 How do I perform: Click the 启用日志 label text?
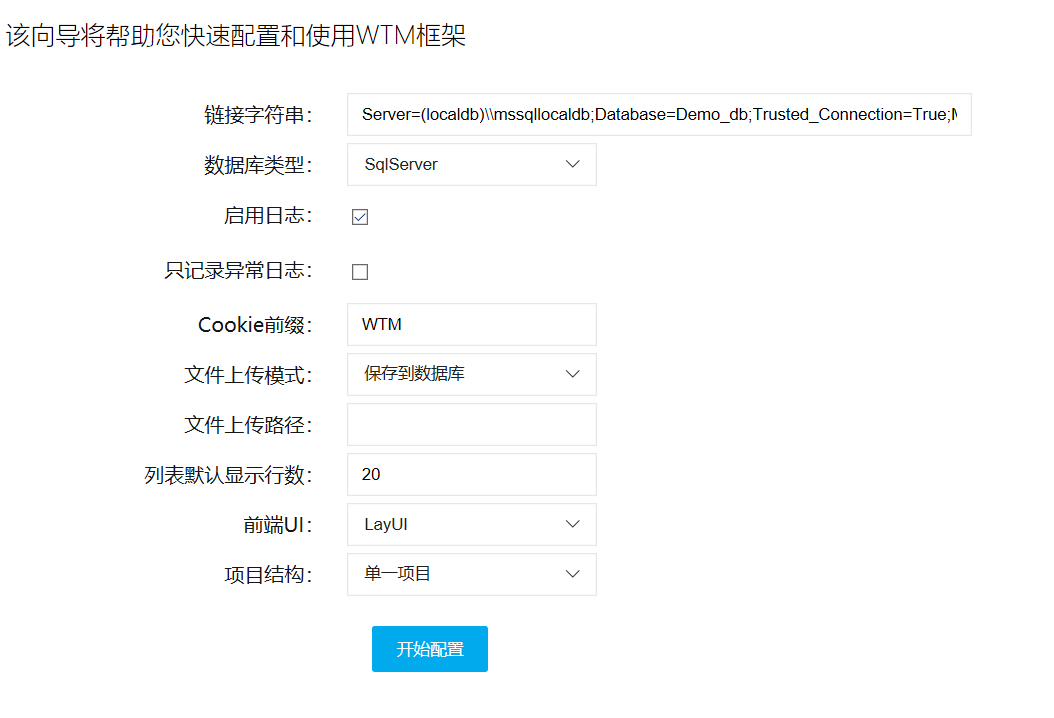(x=268, y=216)
